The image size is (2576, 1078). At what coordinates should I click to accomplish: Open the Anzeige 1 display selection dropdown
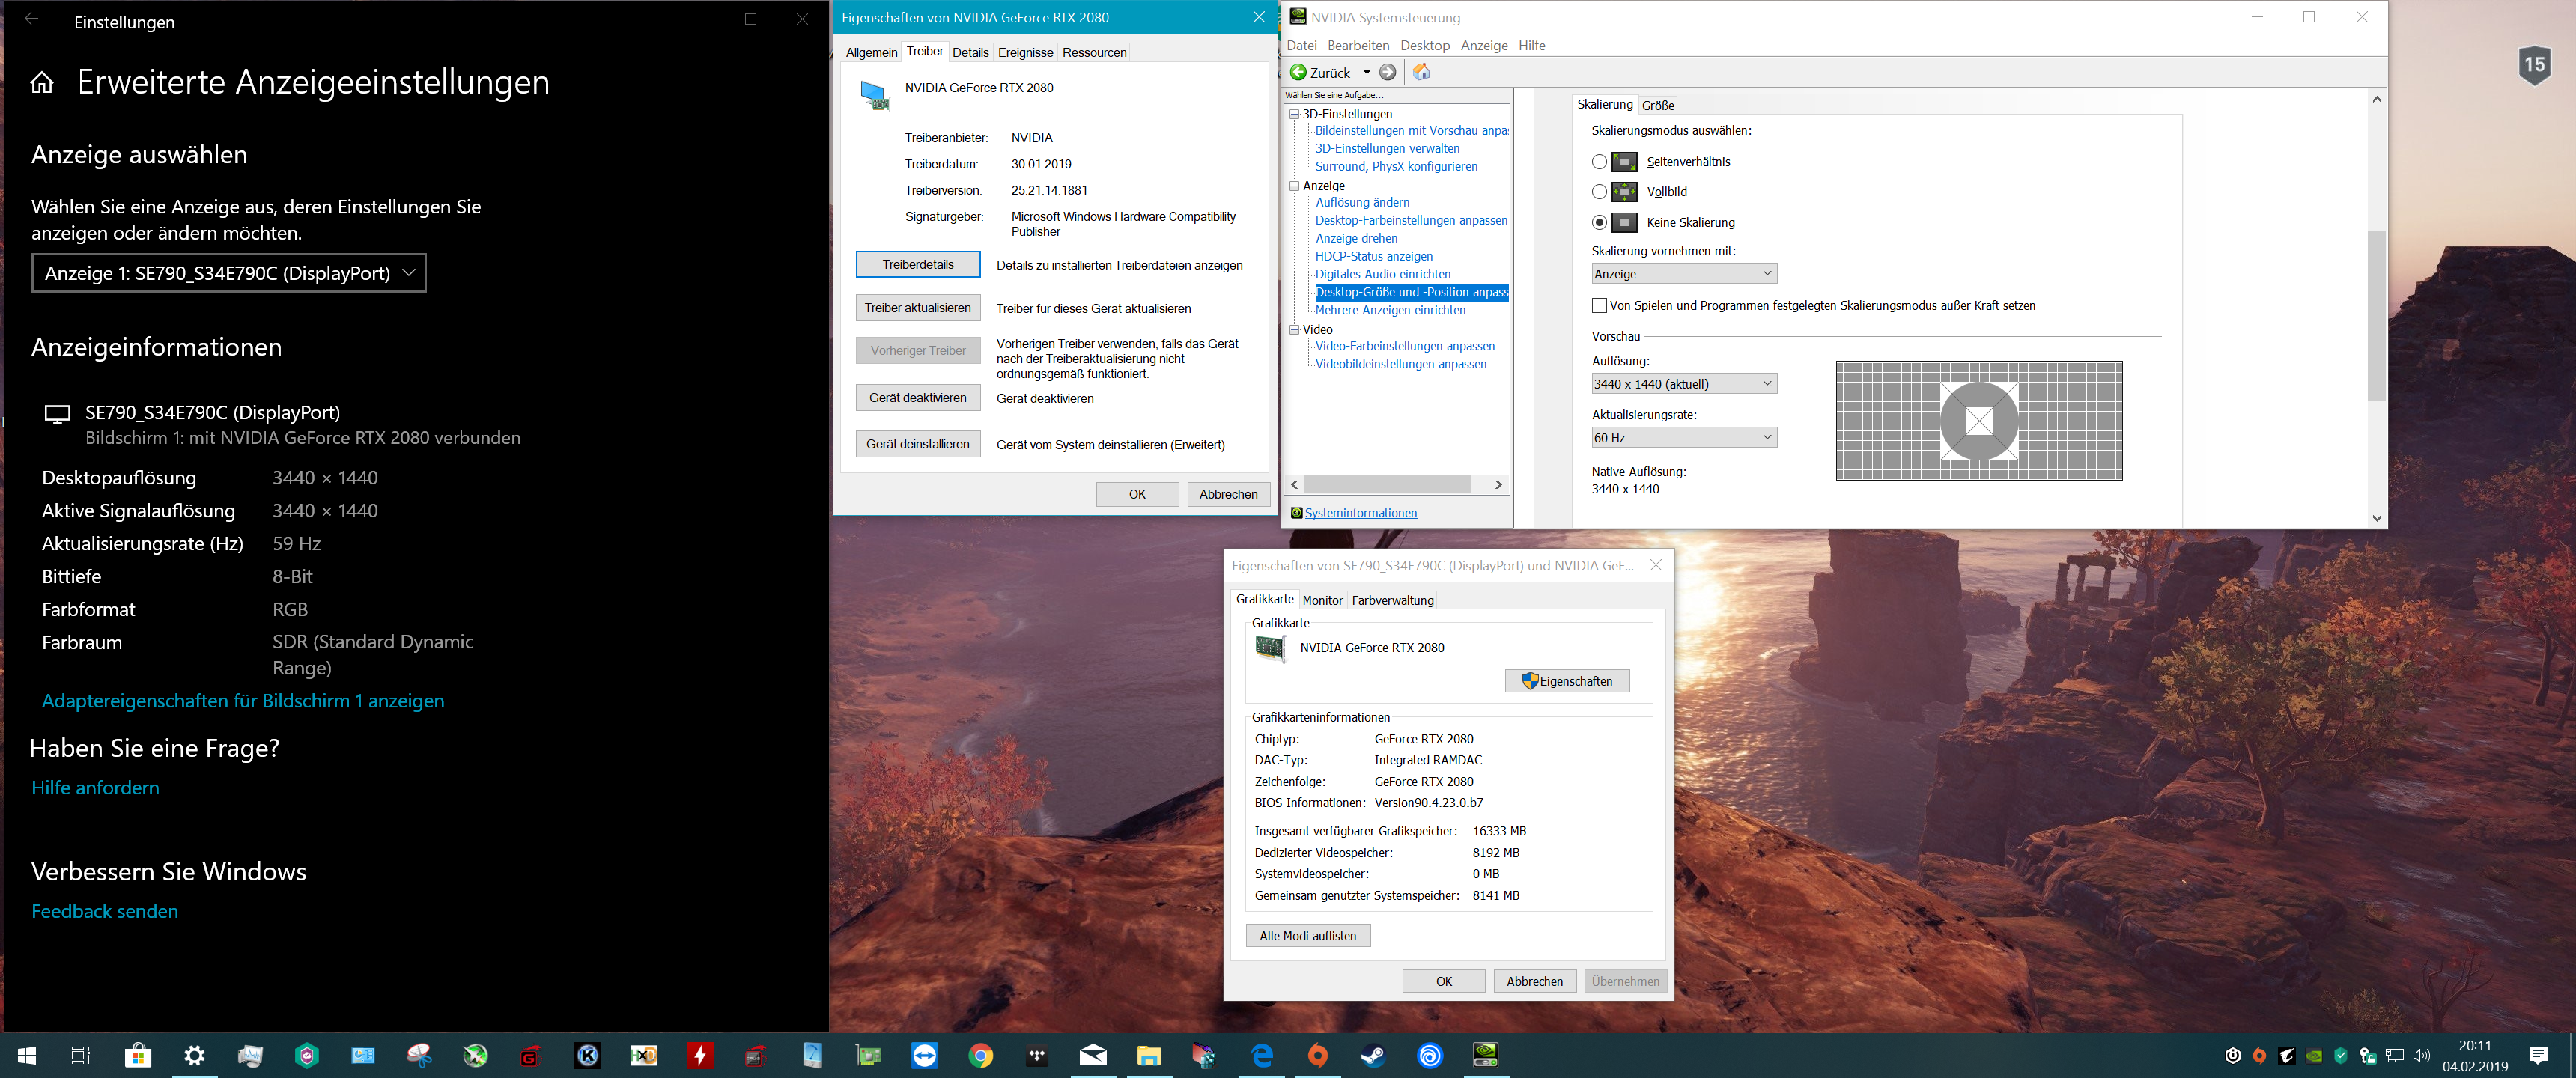[229, 273]
